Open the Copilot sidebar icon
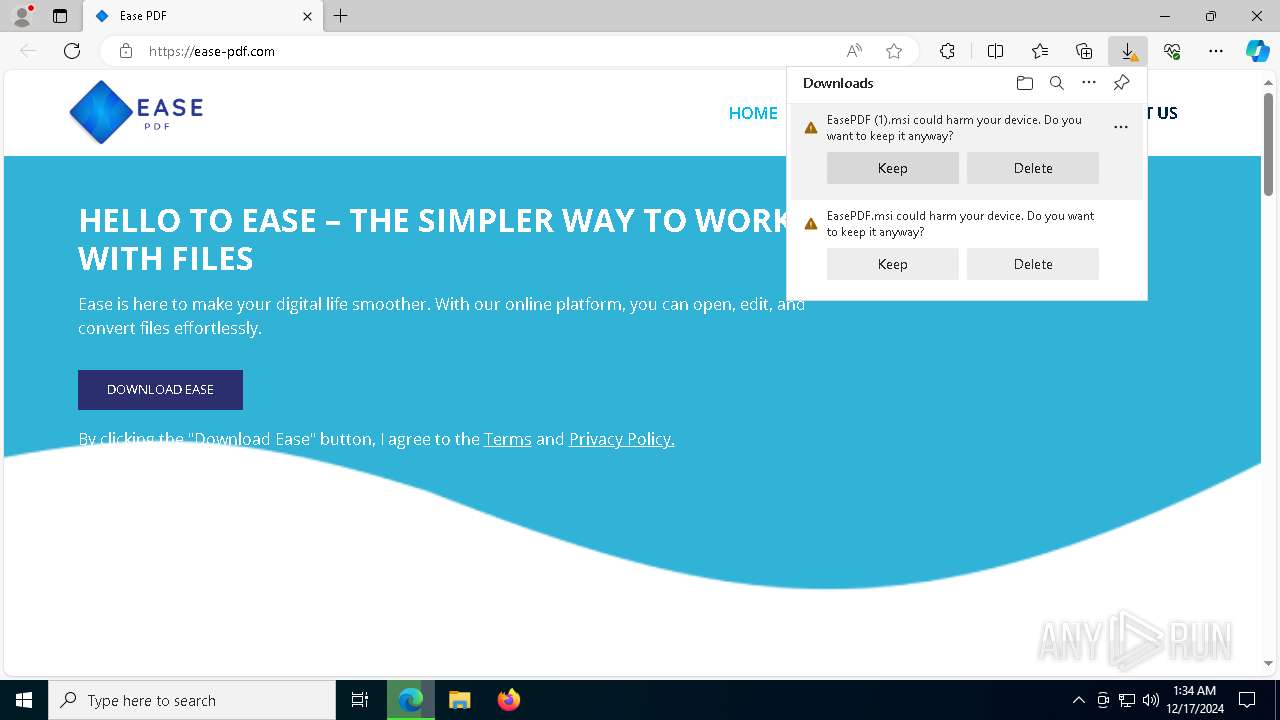 (x=1257, y=51)
